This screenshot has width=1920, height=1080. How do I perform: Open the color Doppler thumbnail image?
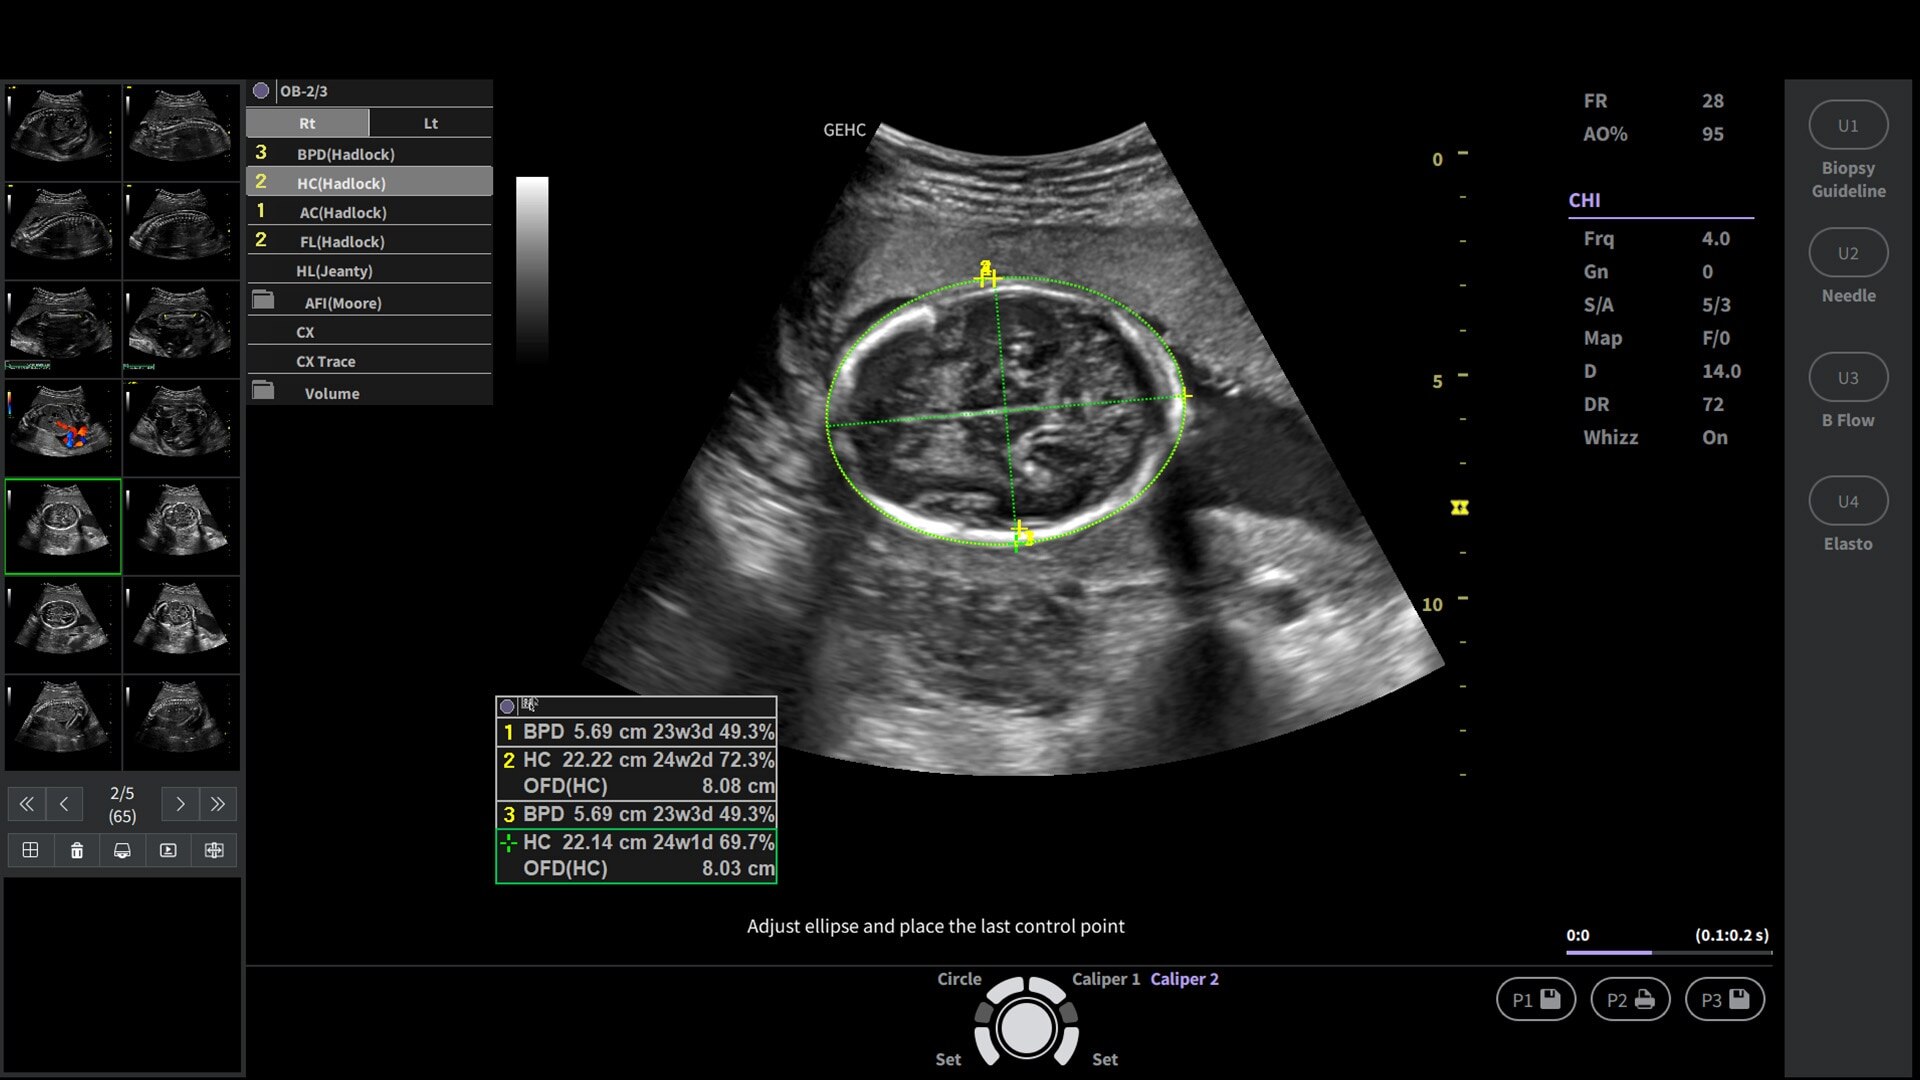coord(63,428)
